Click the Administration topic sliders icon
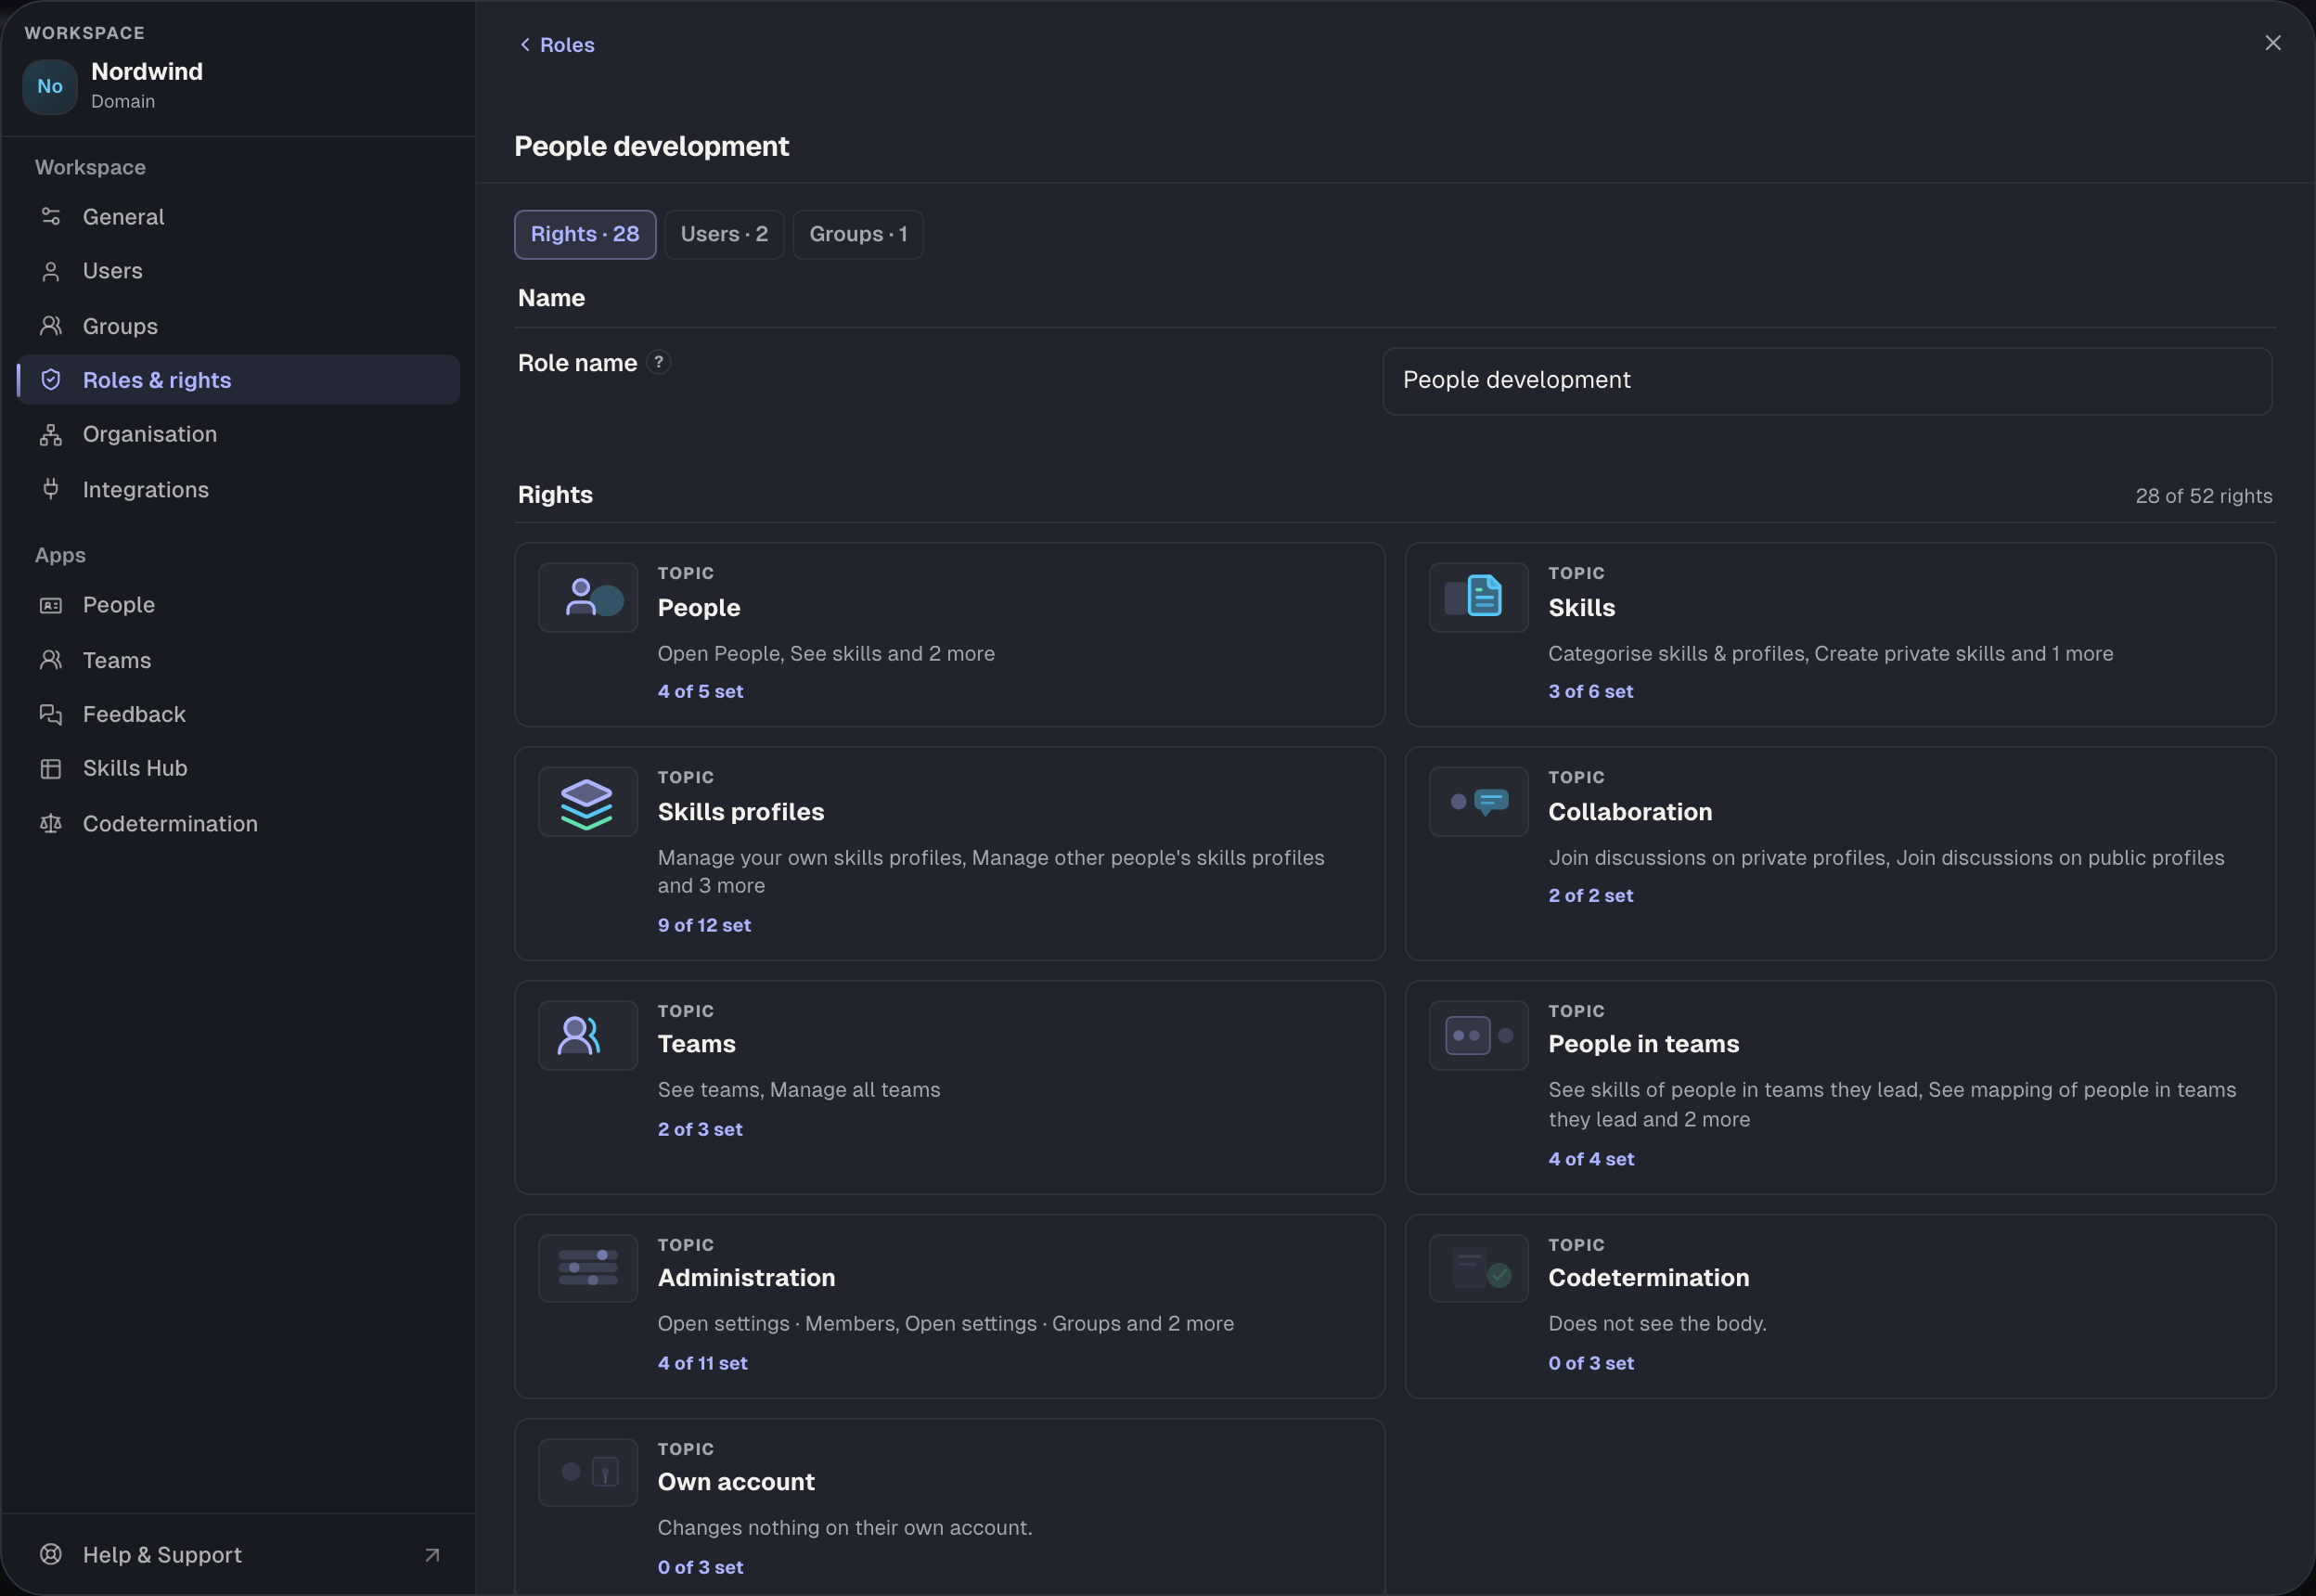The image size is (2316, 1596). tap(587, 1268)
